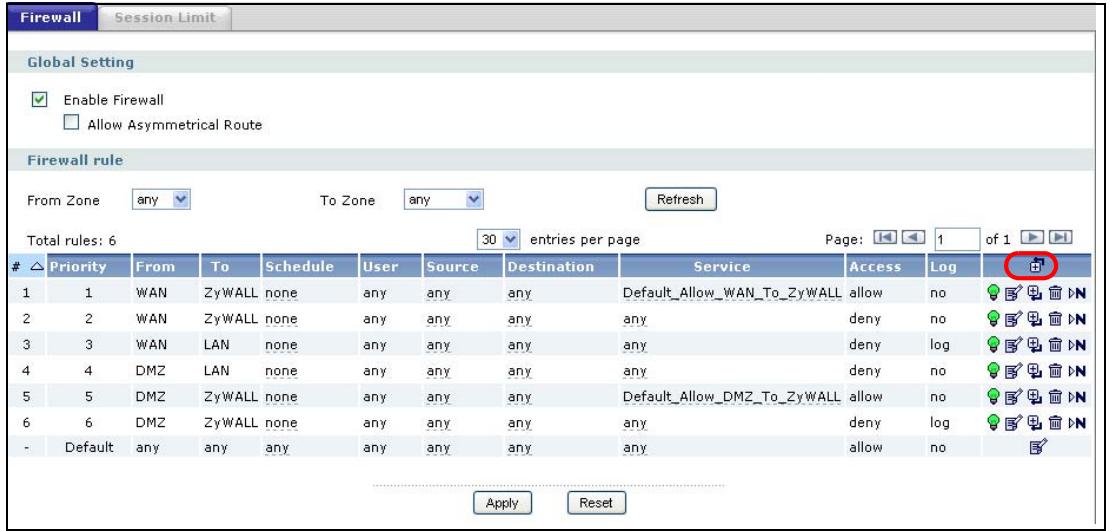Edit the Default rule with its edit icon
The width and height of the screenshot is (1109, 531).
tap(1038, 447)
